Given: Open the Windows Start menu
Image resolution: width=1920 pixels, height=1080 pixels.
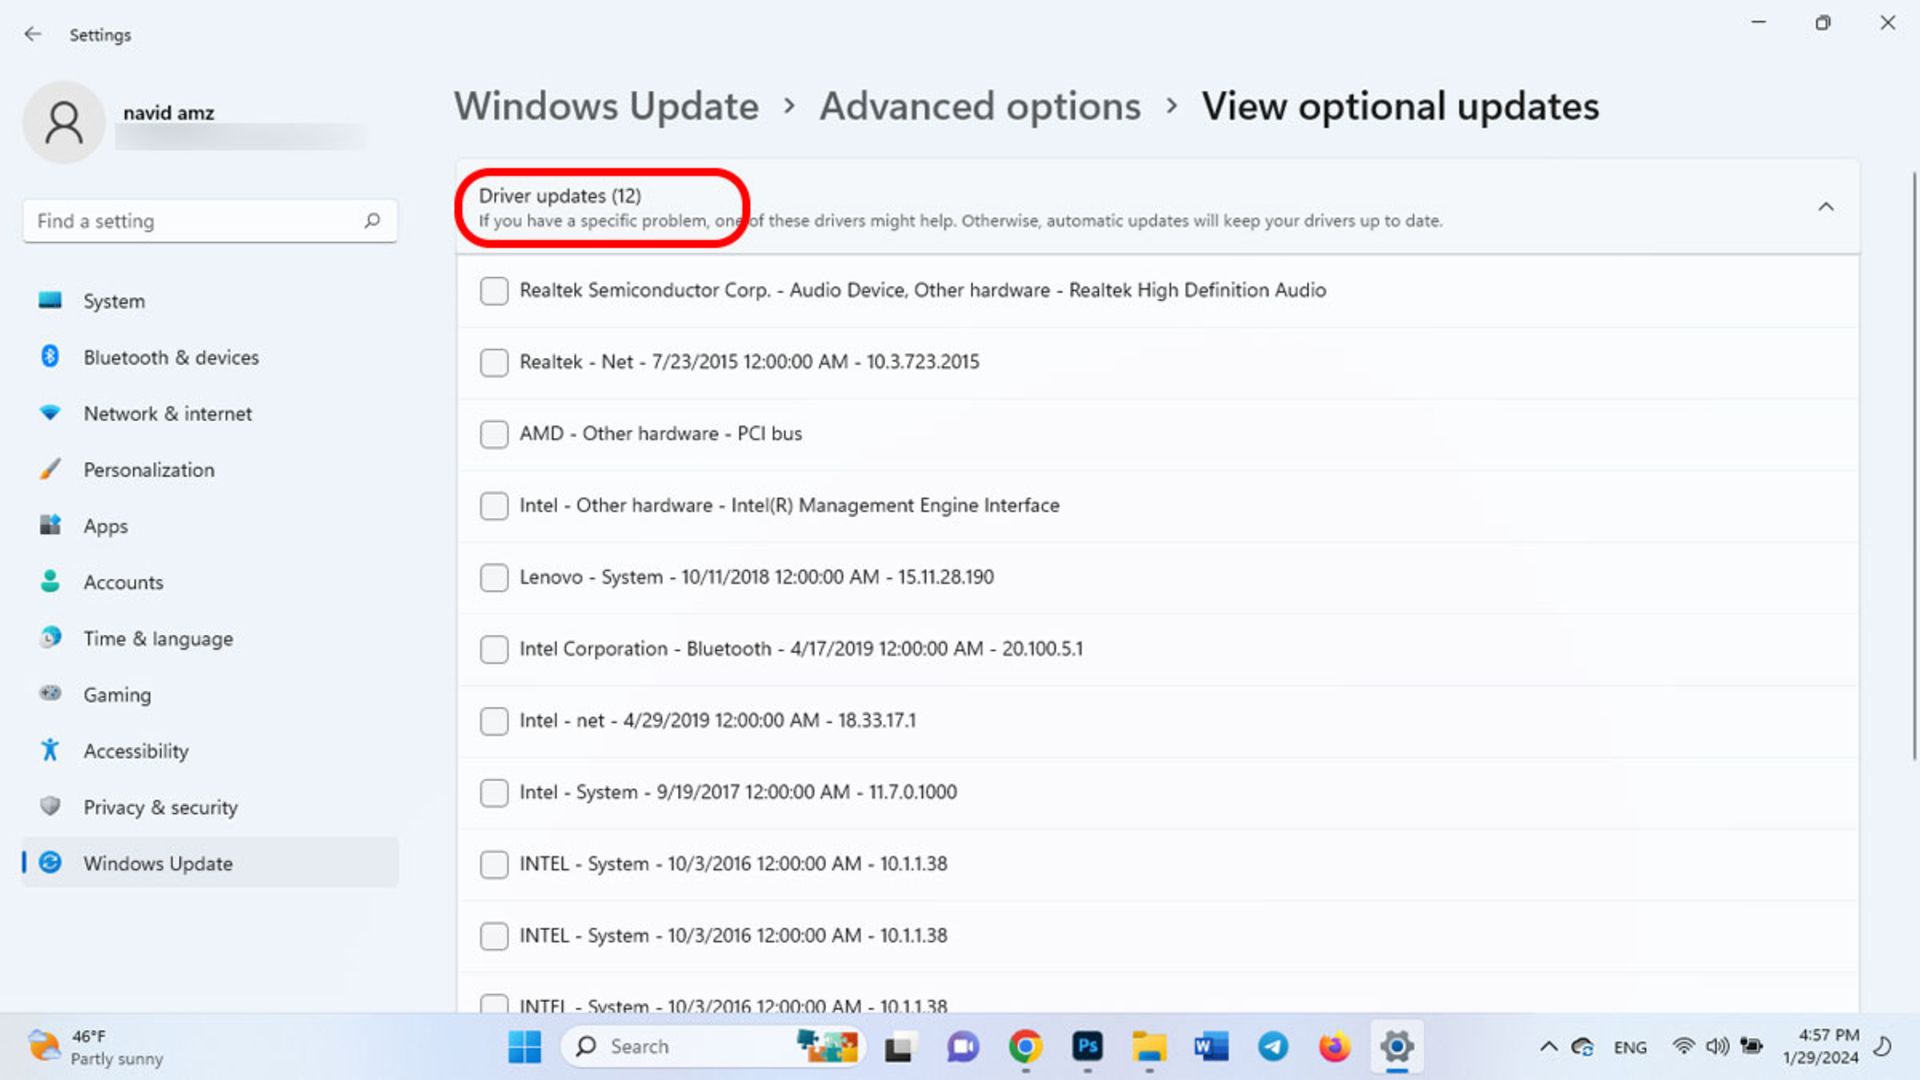Looking at the screenshot, I should (524, 1047).
